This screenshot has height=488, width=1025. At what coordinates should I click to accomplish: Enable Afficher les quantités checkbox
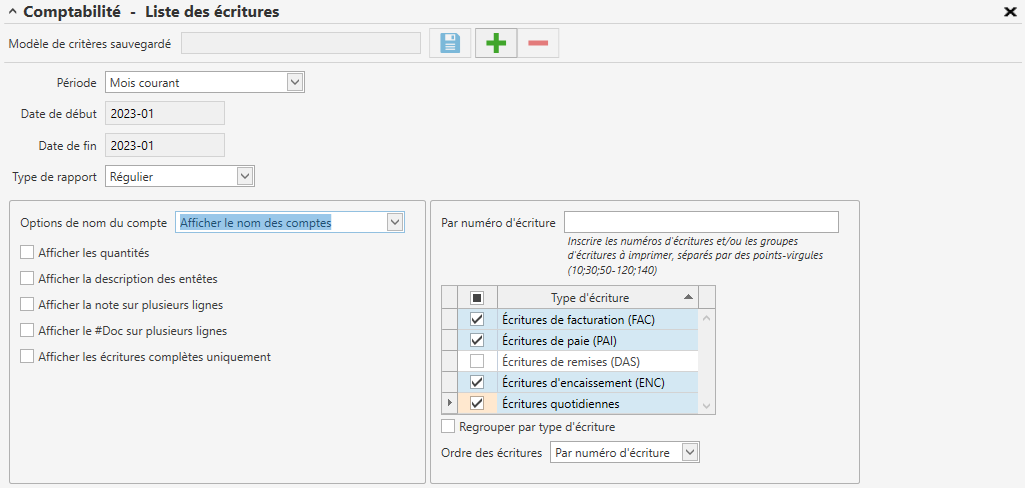pos(27,252)
